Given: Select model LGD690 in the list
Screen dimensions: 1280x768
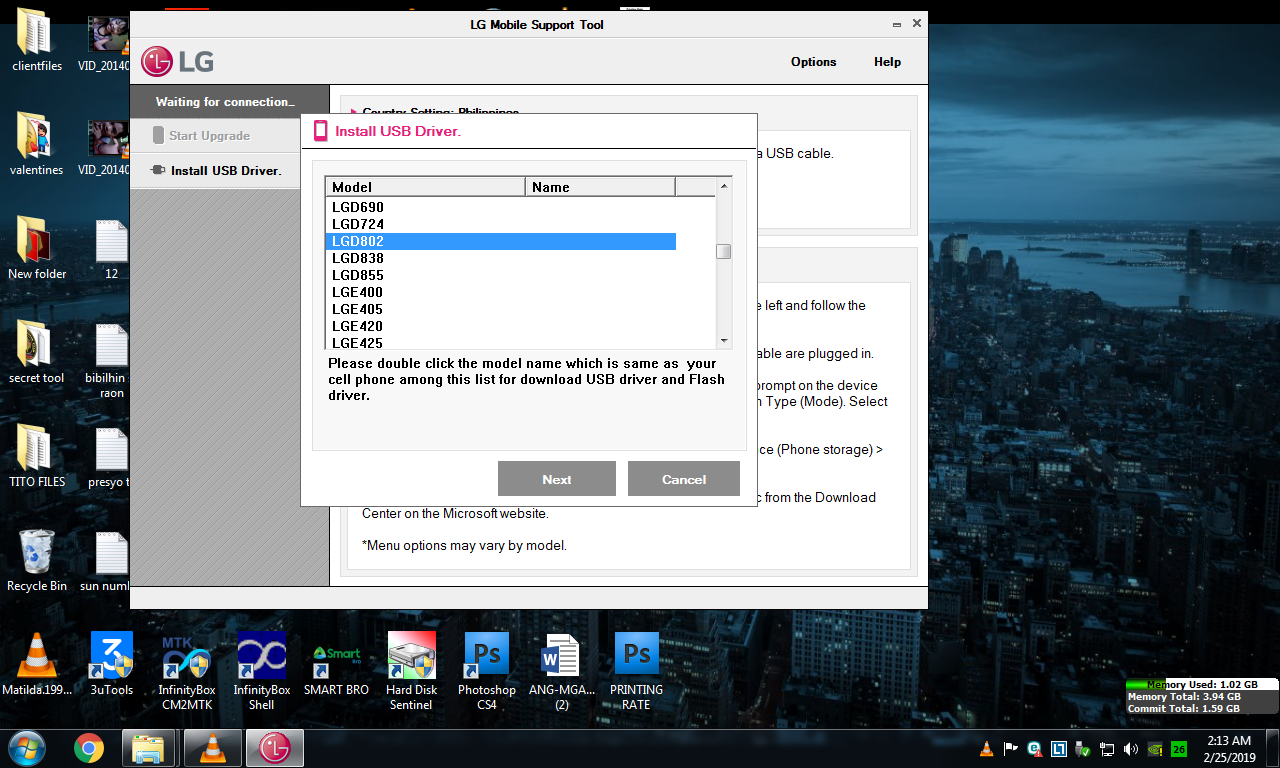Looking at the screenshot, I should click(x=501, y=207).
